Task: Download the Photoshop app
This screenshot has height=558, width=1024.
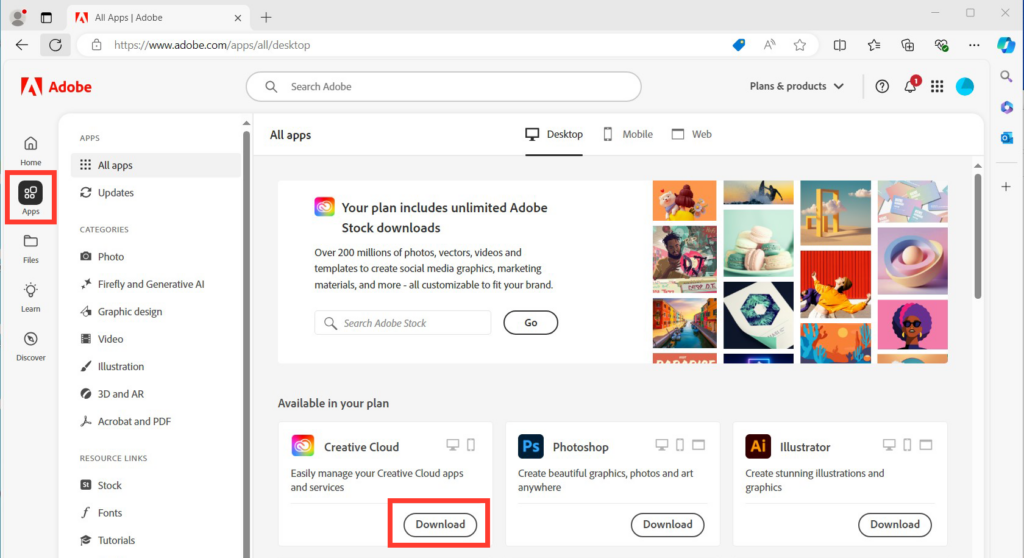Action: pos(667,524)
